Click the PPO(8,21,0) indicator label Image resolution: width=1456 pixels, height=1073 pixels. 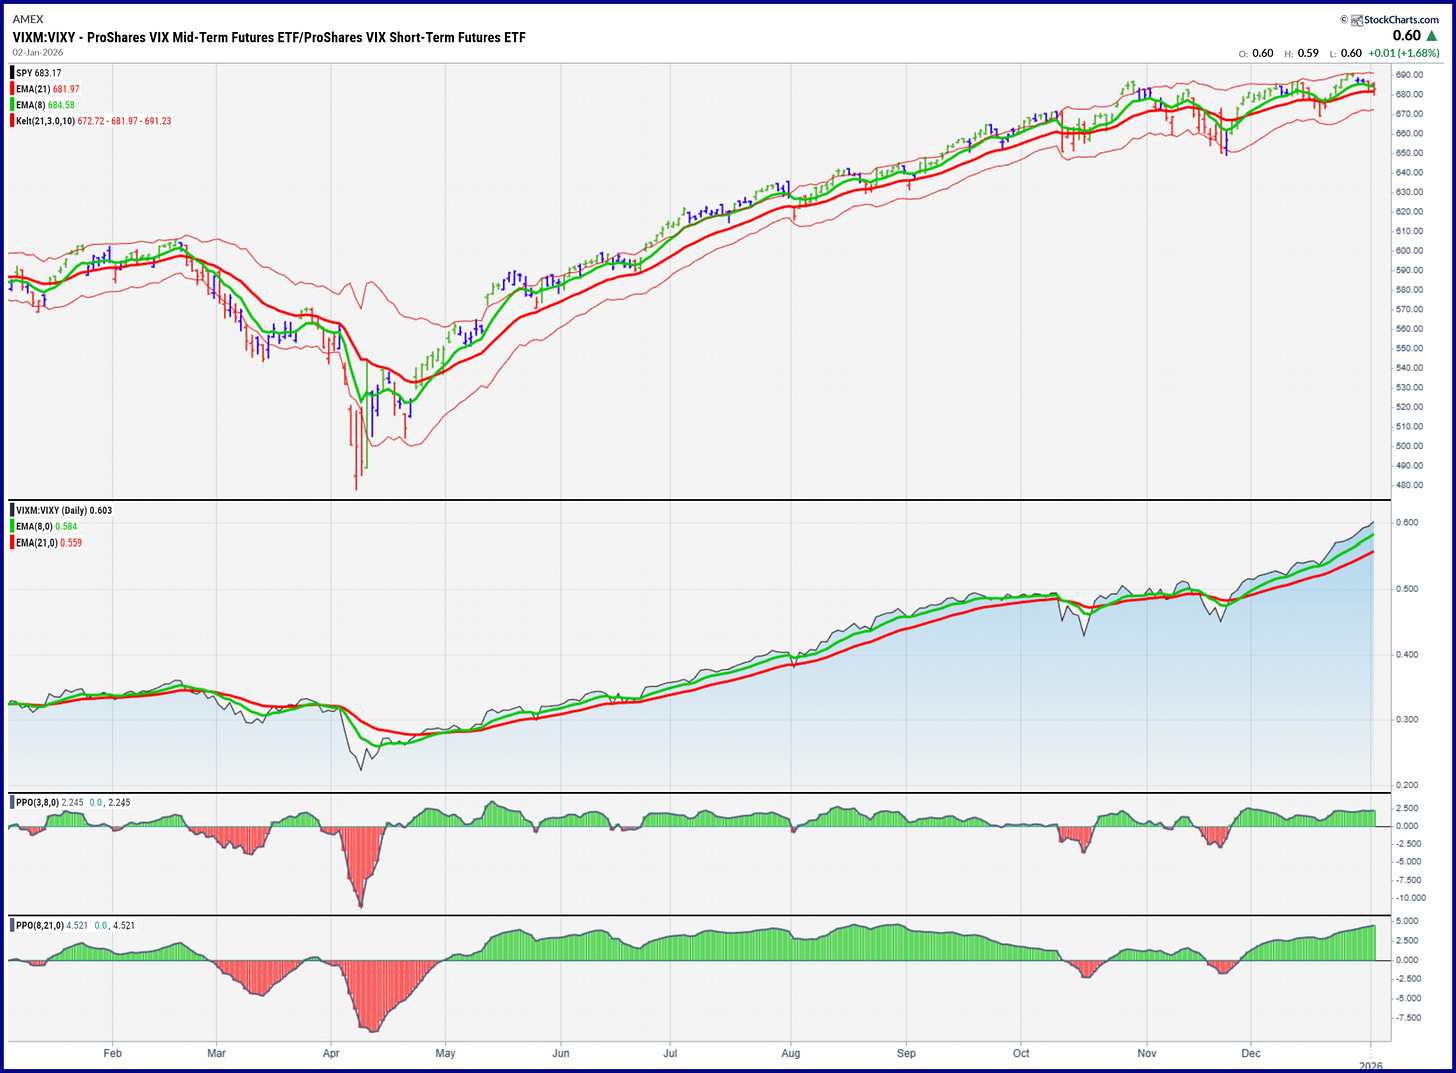click(39, 925)
